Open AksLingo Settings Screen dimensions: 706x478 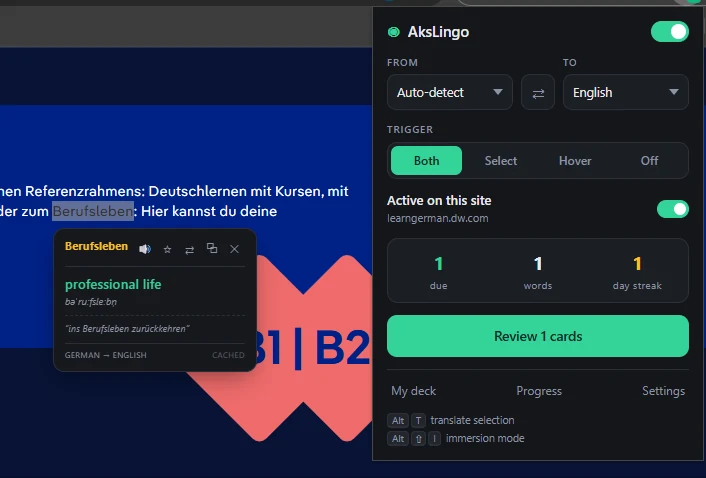[x=663, y=391]
